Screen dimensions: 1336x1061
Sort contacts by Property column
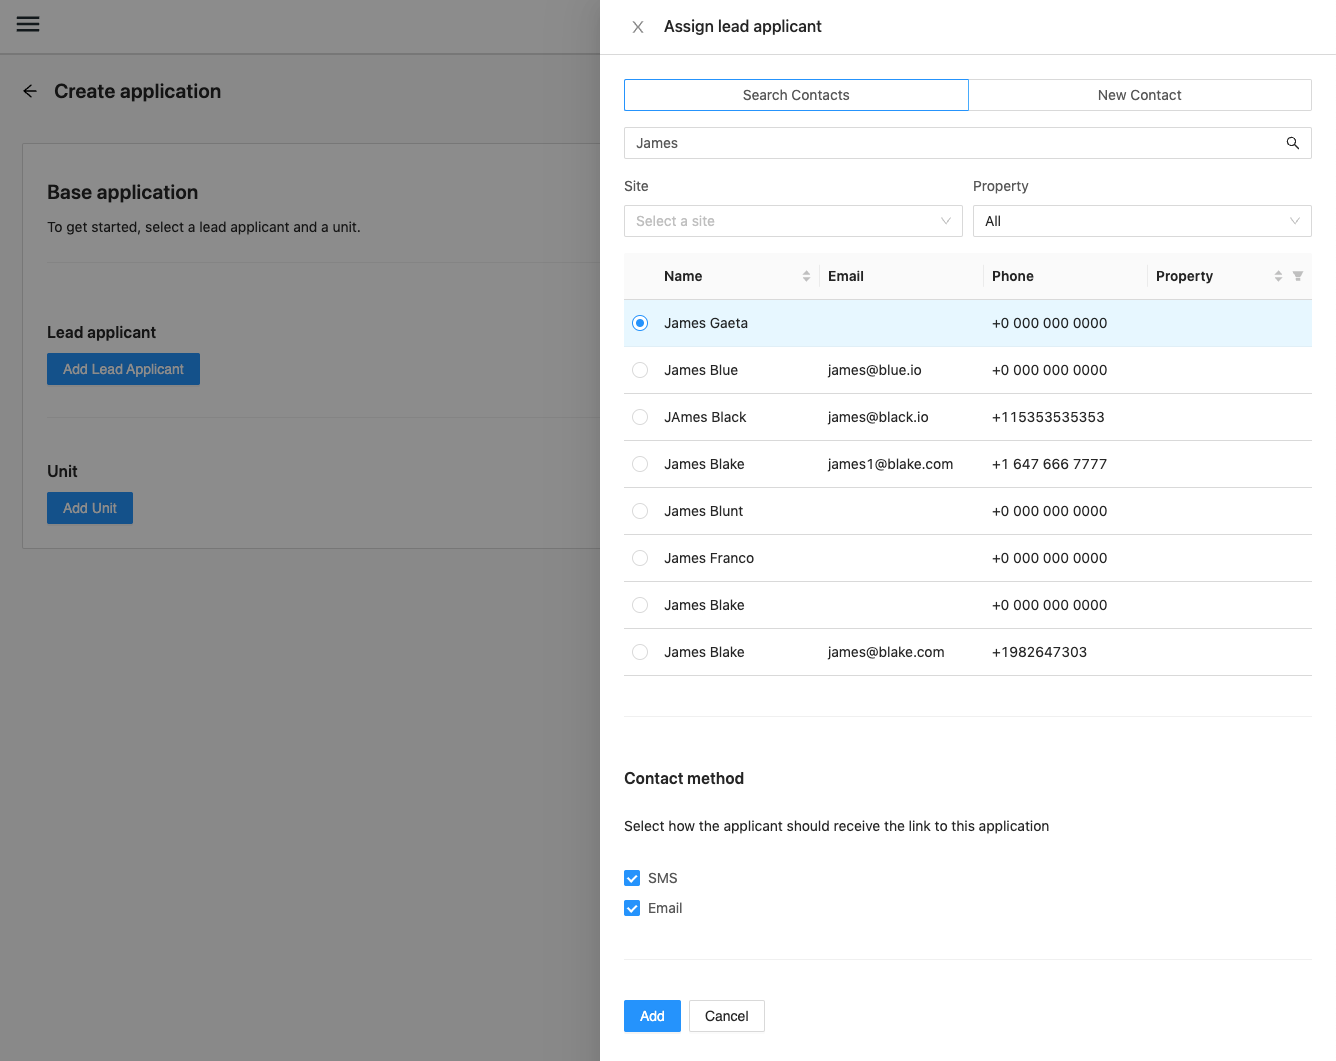(1278, 276)
